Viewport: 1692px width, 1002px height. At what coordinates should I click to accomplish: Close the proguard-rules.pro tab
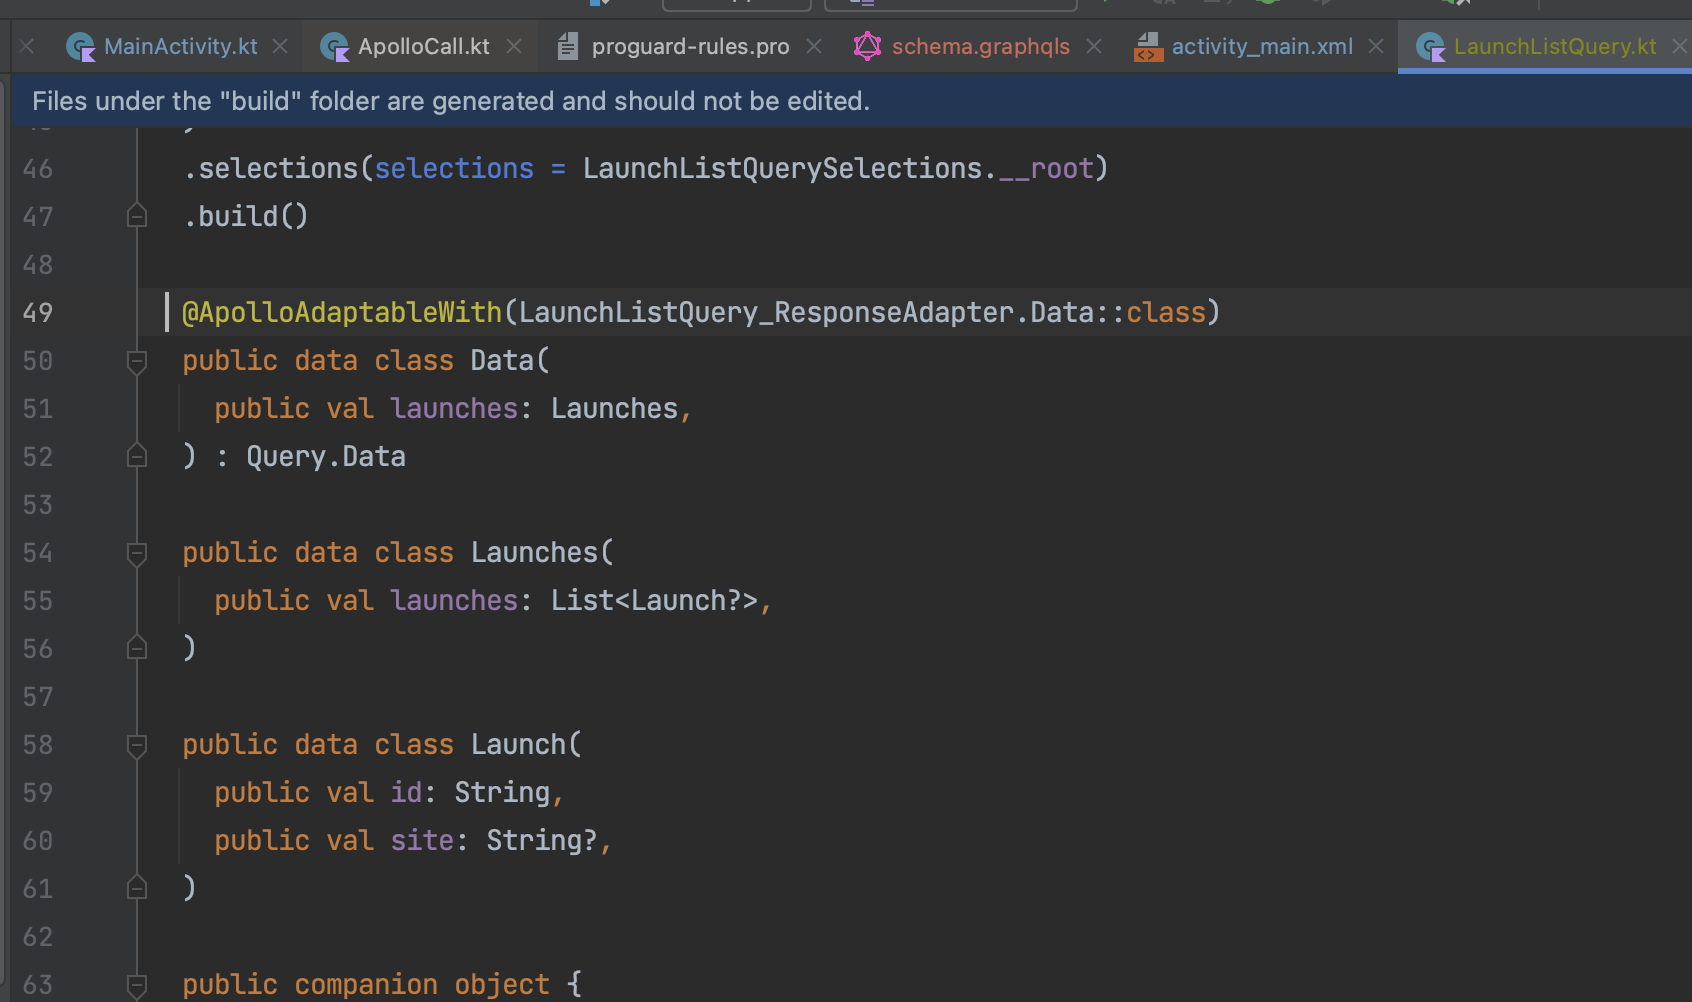pos(814,46)
